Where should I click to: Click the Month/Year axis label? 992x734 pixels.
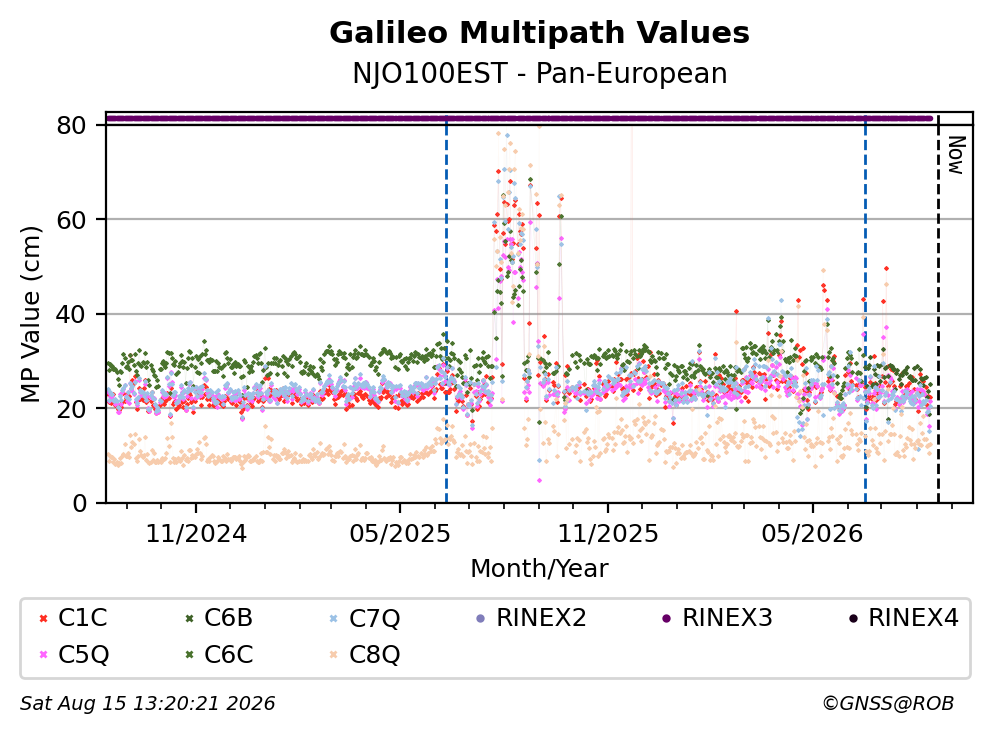coord(540,569)
